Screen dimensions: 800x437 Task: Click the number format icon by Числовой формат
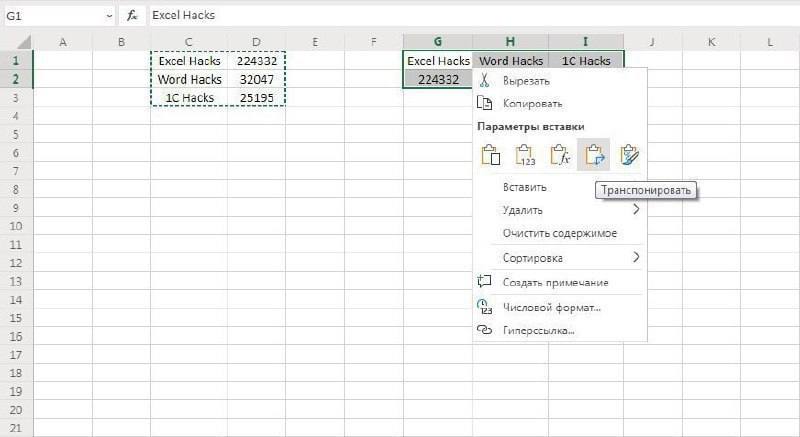[484, 306]
